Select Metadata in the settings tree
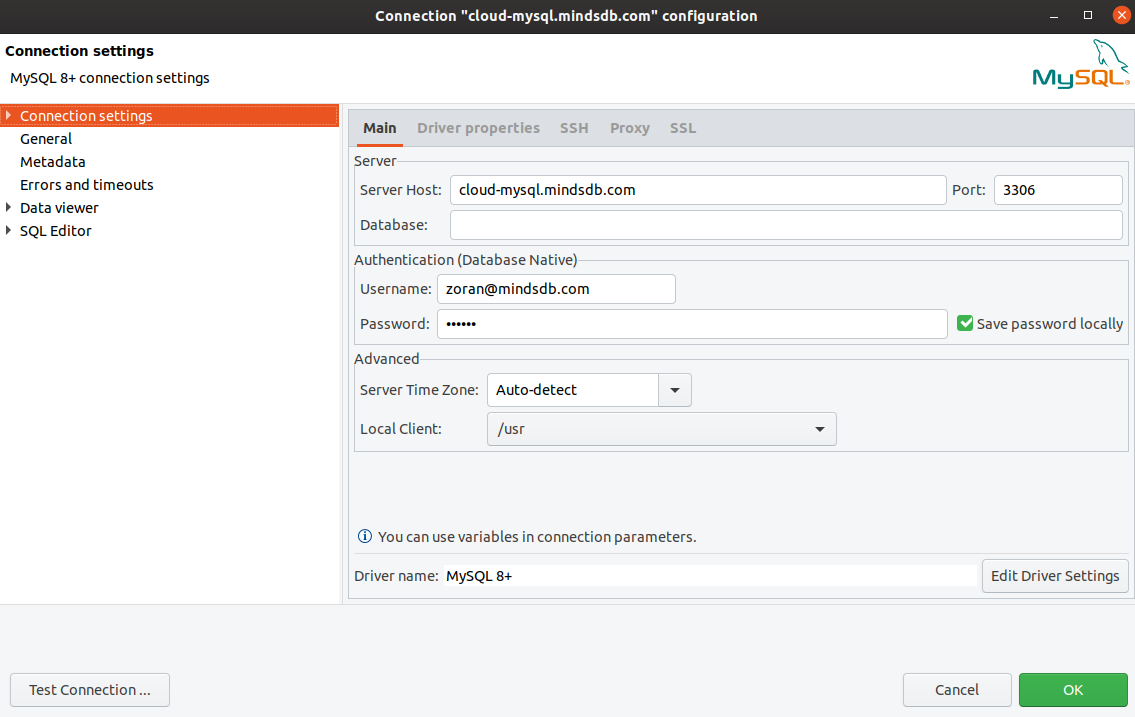 (x=52, y=161)
